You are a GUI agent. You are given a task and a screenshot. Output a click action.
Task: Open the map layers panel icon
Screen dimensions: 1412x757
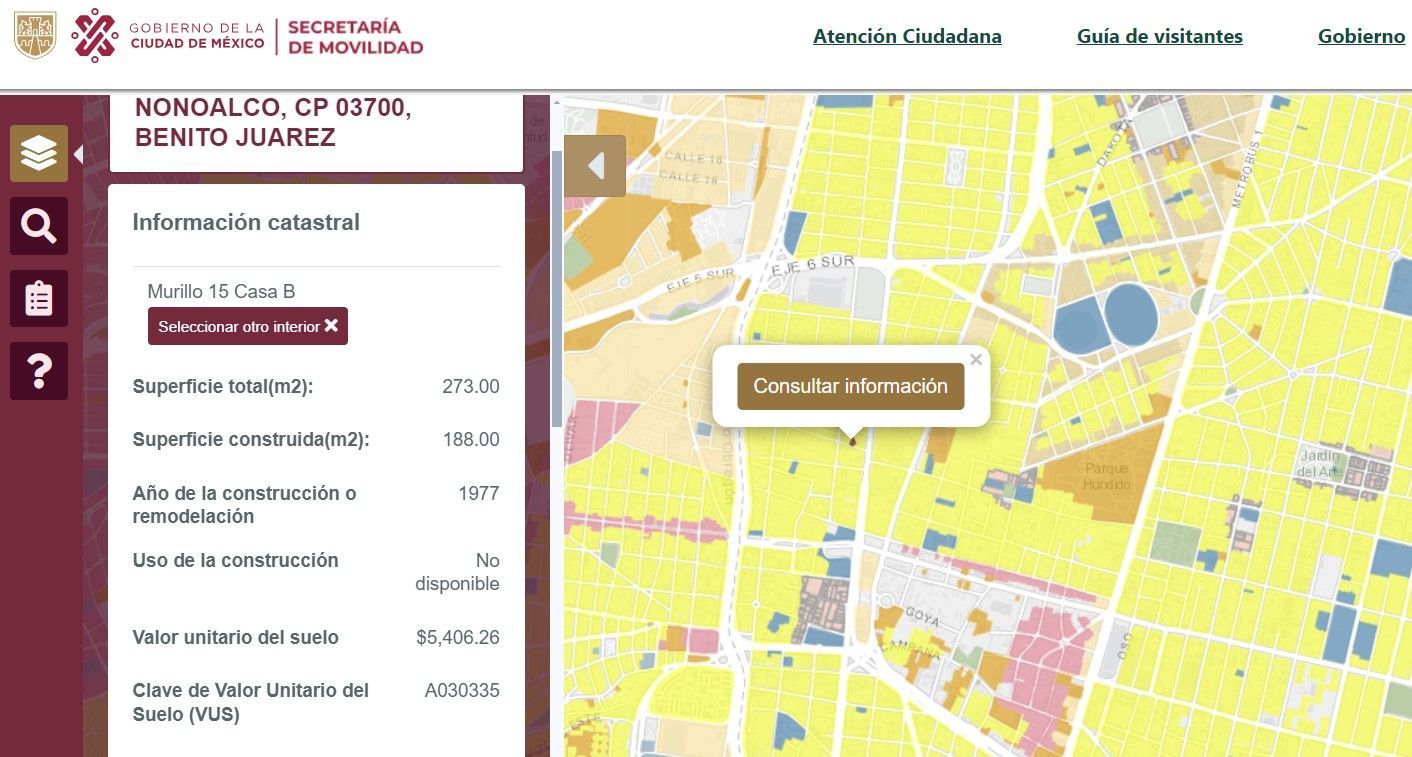[39, 153]
